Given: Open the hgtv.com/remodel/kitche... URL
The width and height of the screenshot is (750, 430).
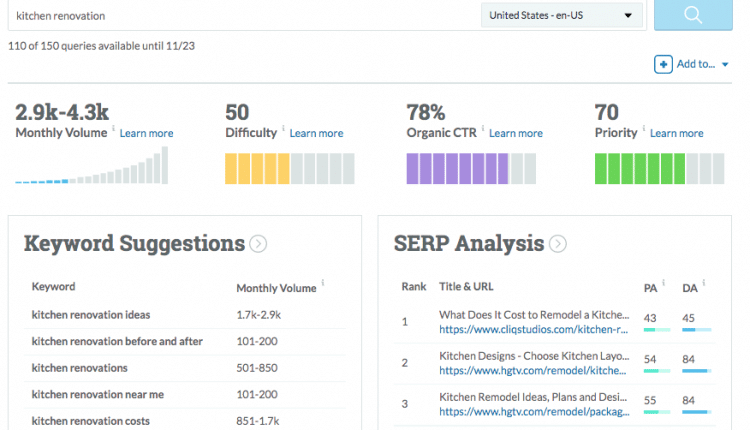Looking at the screenshot, I should 532,371.
